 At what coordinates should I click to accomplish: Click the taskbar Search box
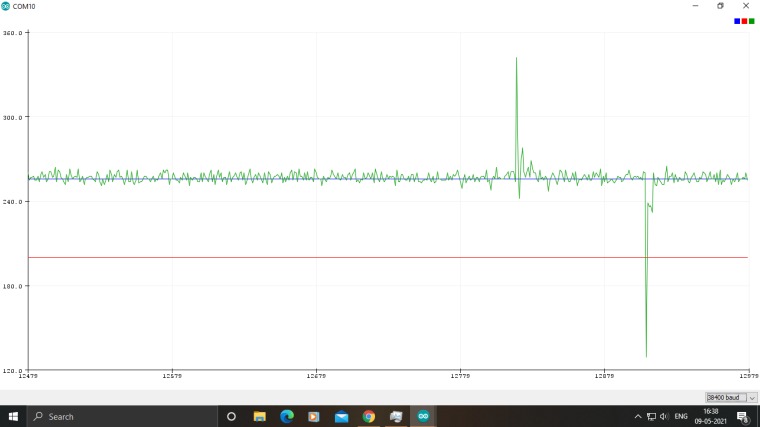tap(122, 416)
